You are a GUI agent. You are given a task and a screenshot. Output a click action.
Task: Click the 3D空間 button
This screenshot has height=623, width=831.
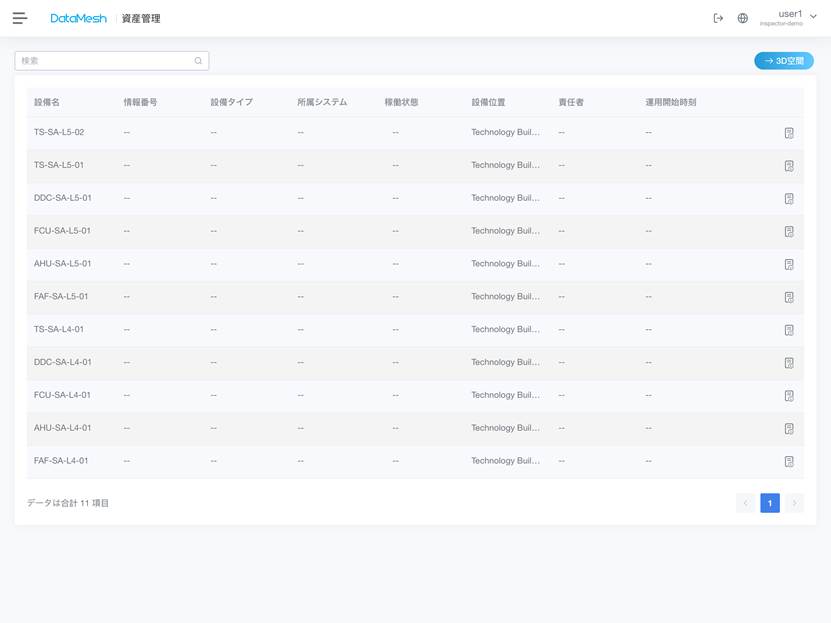(x=784, y=61)
